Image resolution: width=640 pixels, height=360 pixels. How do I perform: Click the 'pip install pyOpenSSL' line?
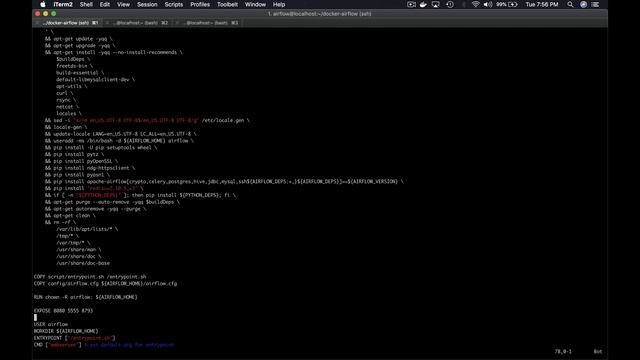point(81,161)
